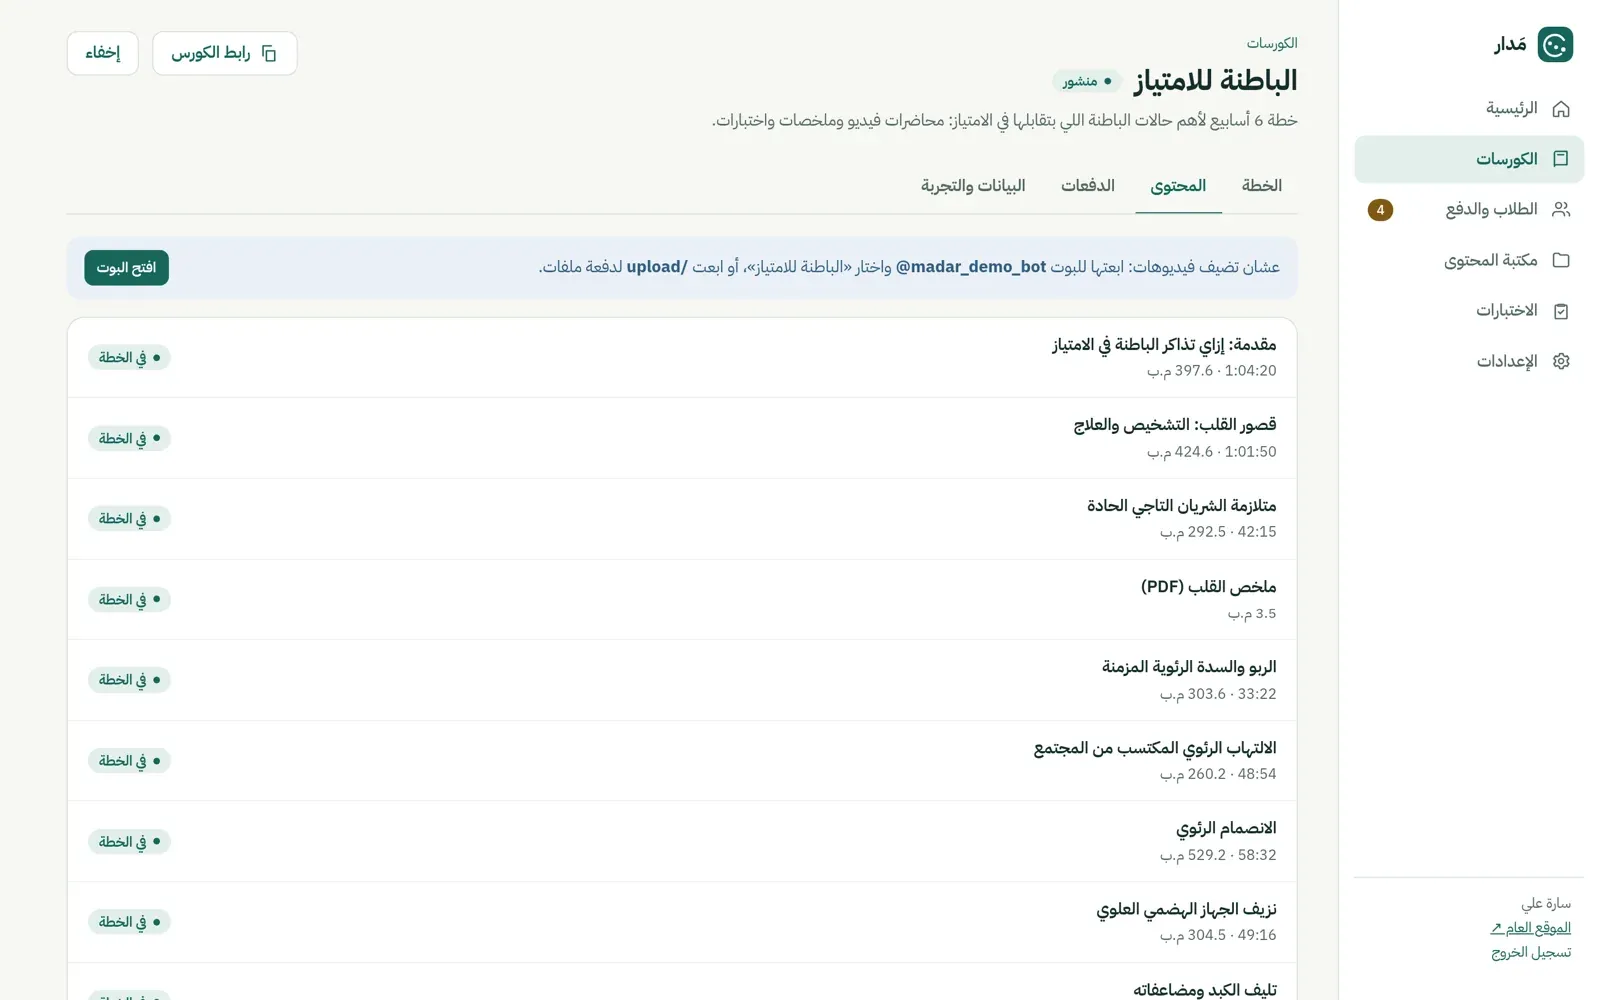Click the folder icon beside مكتبة المحتوى
Viewport: 1600px width, 1000px height.
click(x=1561, y=260)
